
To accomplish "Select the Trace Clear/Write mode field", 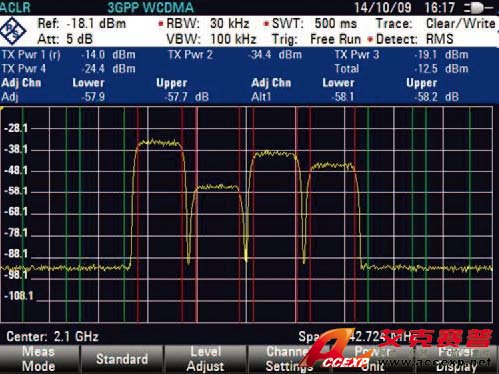I will point(436,24).
